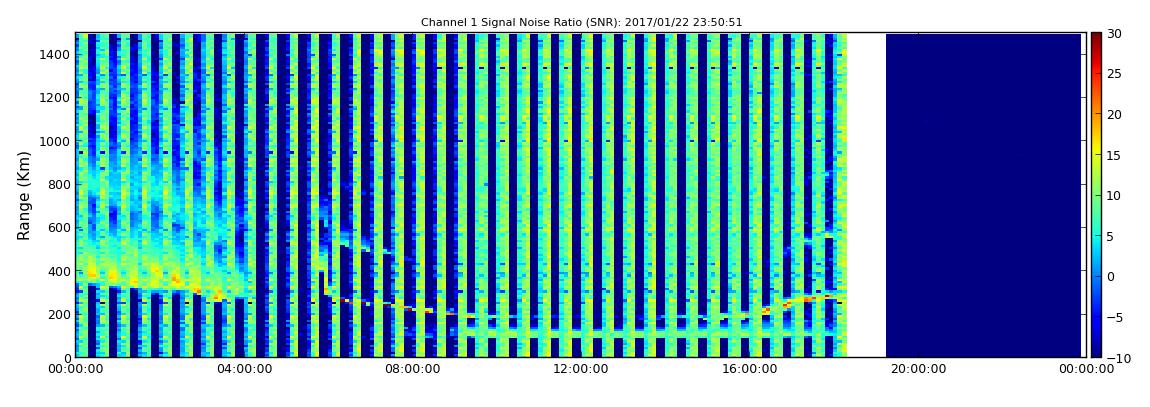
Task: Click the colorbar label 5
Action: coord(1111,236)
